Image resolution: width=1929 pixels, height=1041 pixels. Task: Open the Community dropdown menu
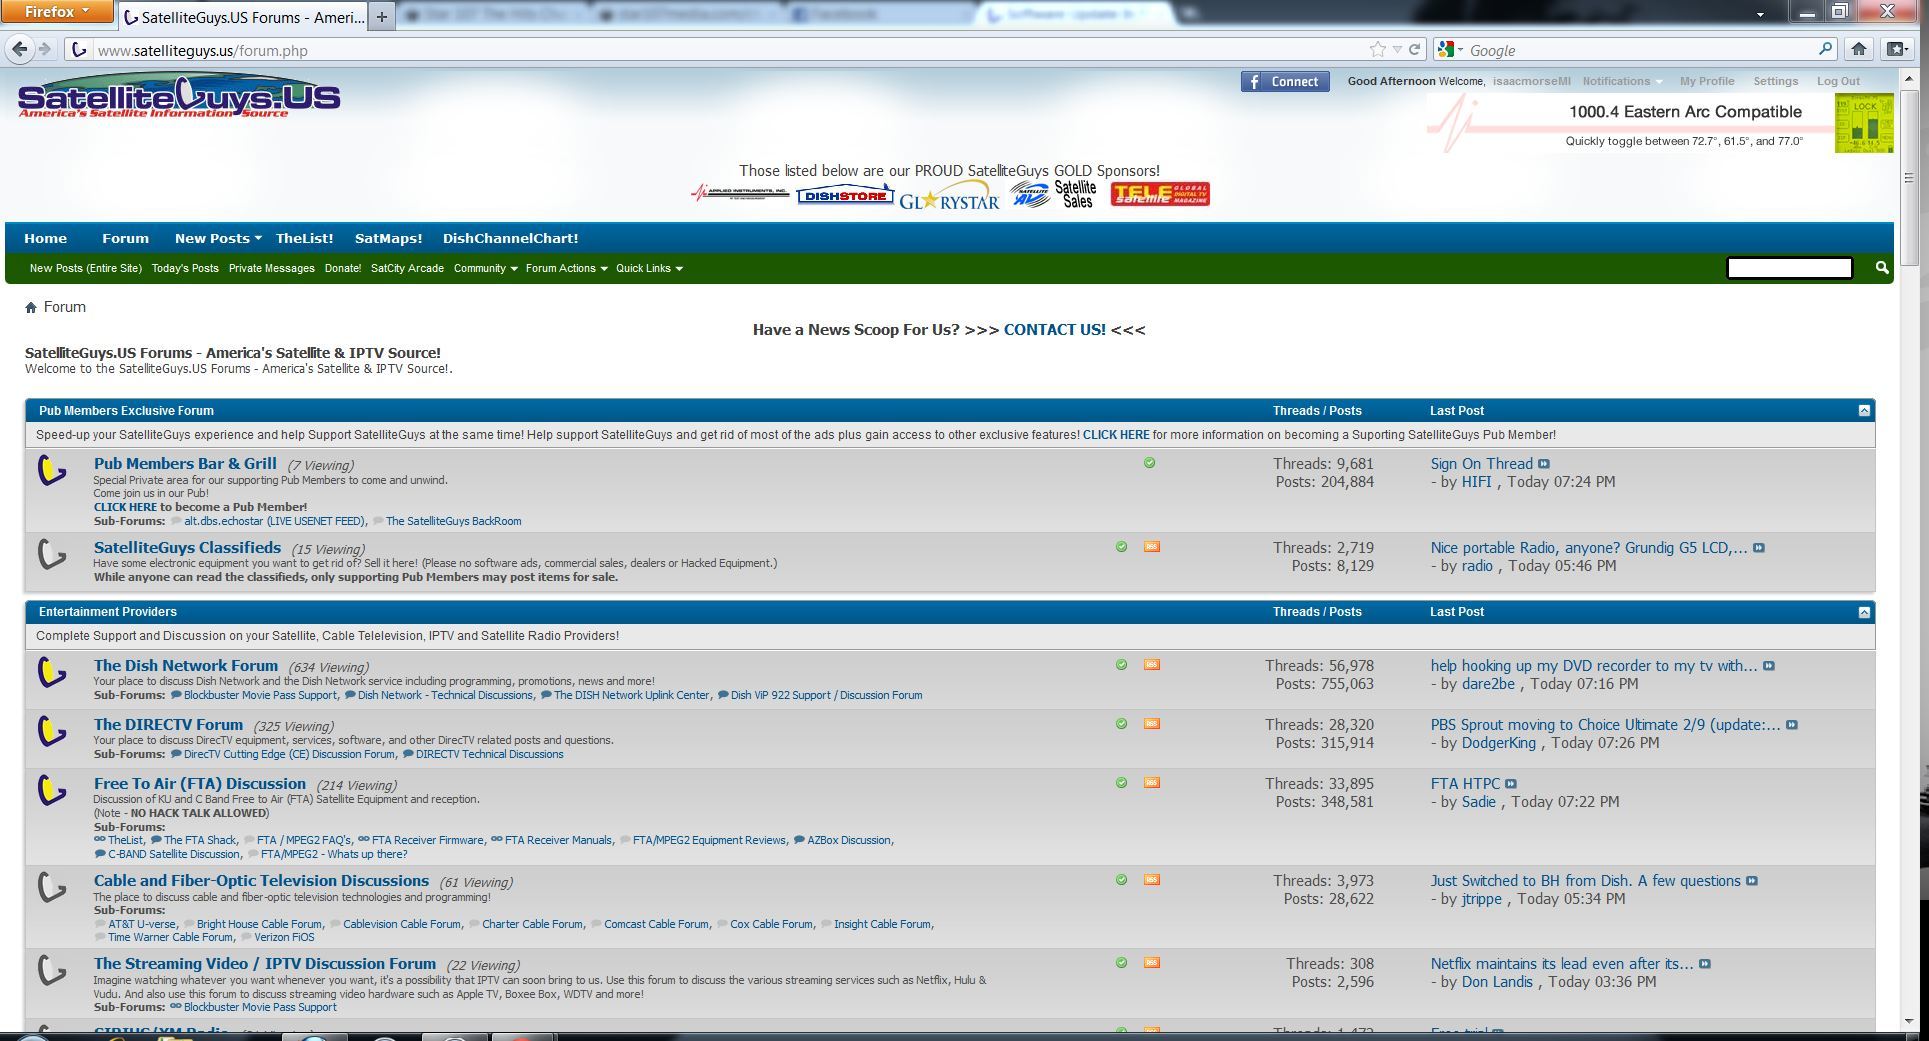[485, 268]
